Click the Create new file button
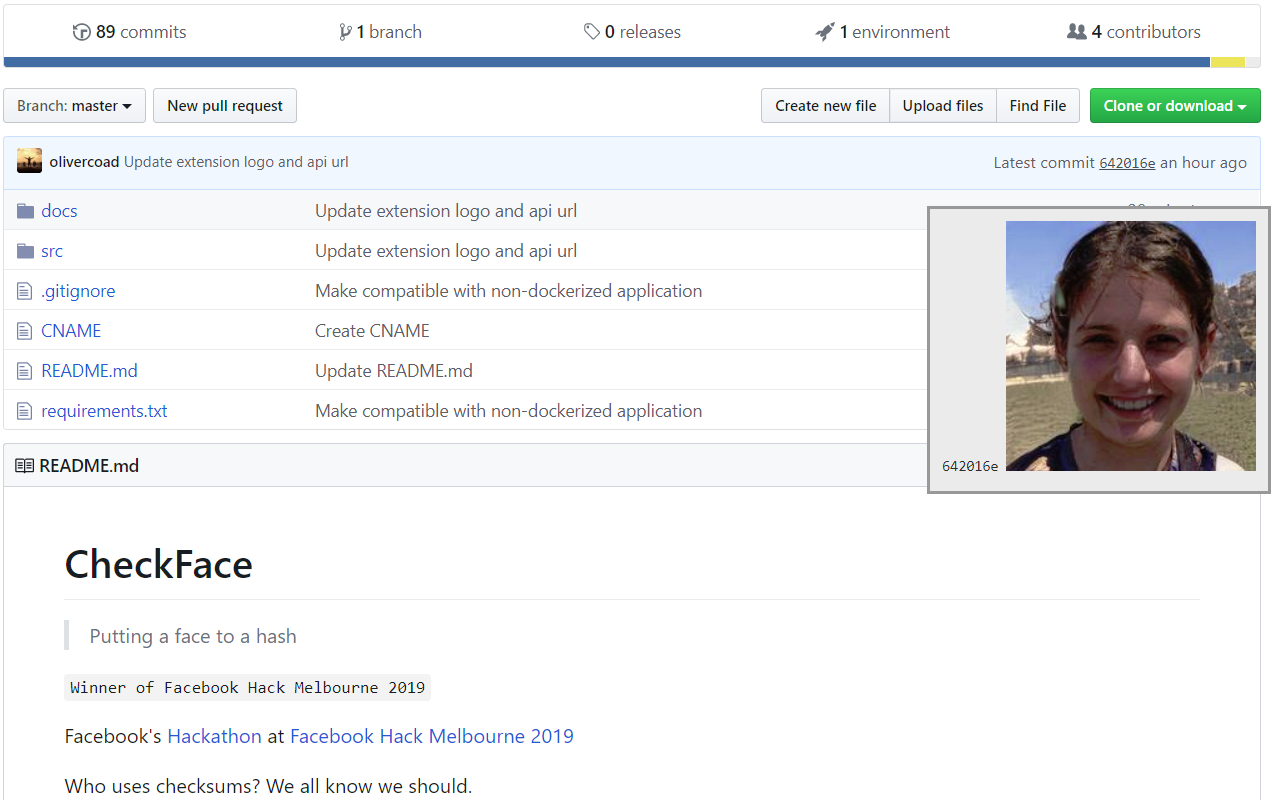The width and height of the screenshot is (1280, 800). 826,106
